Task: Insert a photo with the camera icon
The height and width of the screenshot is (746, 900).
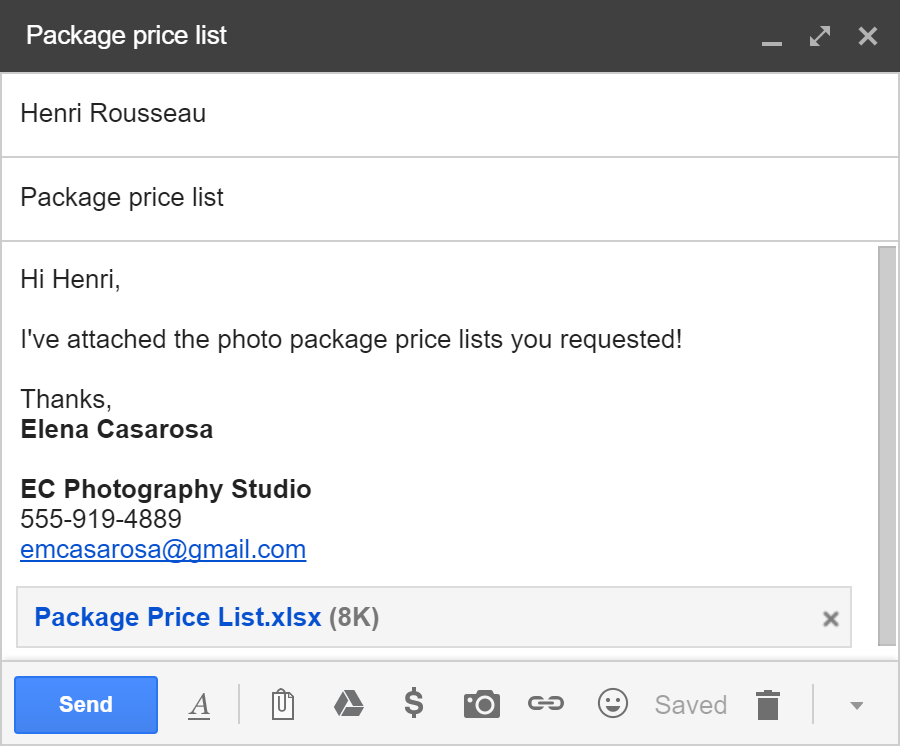Action: [x=481, y=704]
